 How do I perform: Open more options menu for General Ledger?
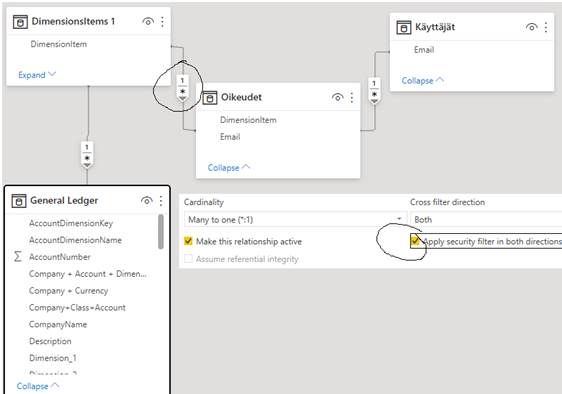coord(161,201)
